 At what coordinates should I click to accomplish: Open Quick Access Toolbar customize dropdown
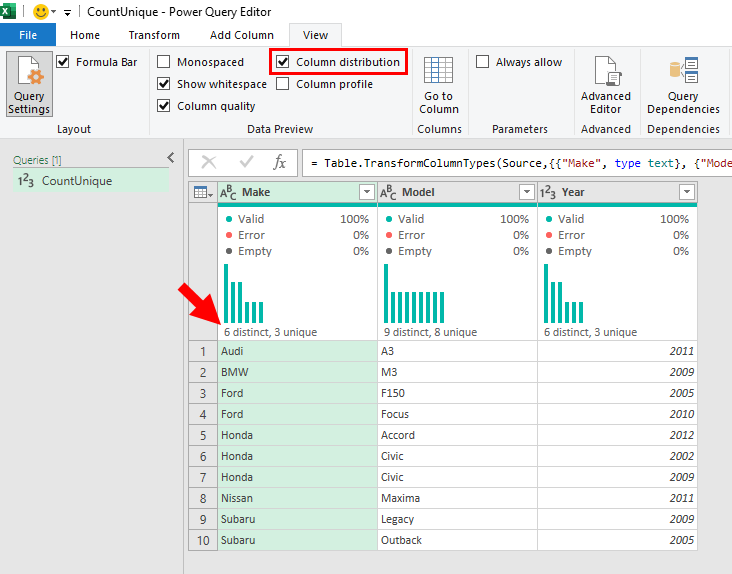click(68, 13)
